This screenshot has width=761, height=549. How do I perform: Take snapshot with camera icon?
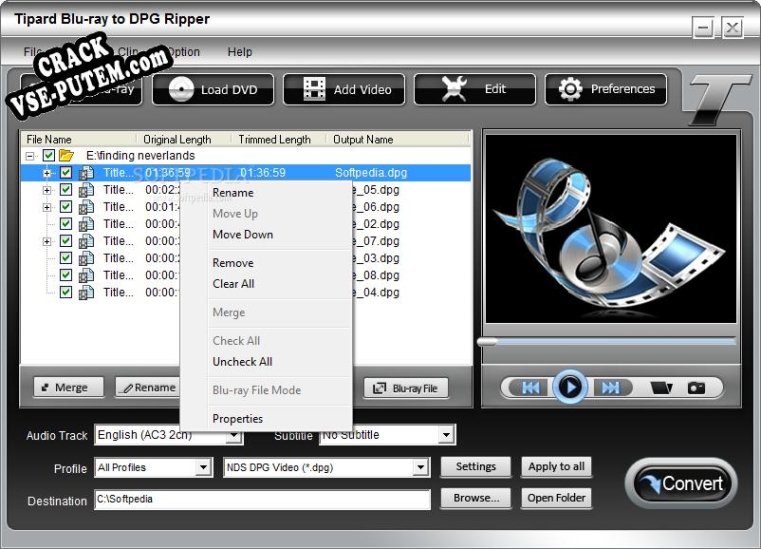[696, 387]
